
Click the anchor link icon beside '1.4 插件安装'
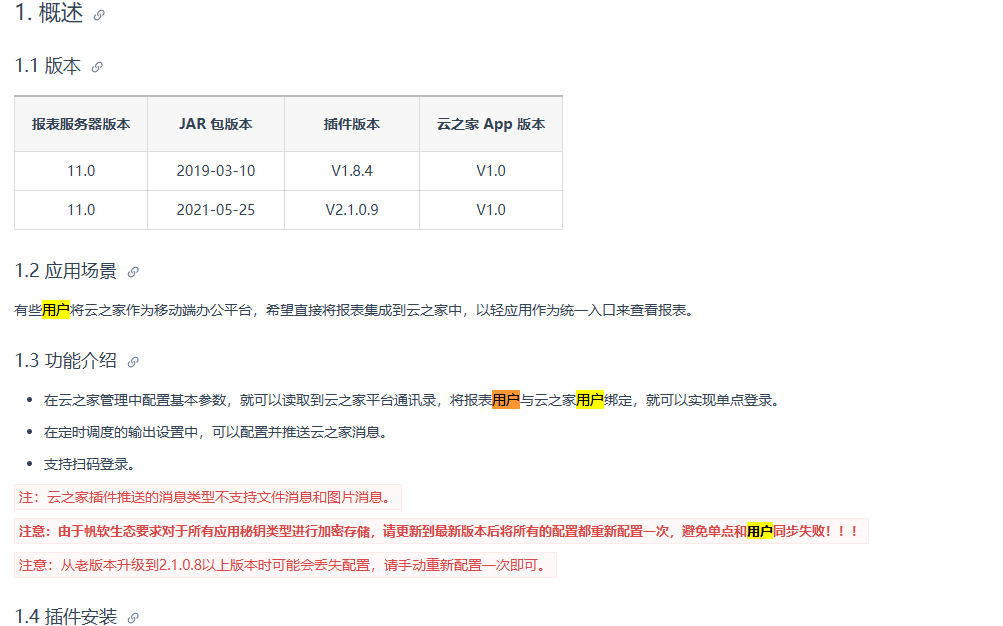[x=133, y=618]
